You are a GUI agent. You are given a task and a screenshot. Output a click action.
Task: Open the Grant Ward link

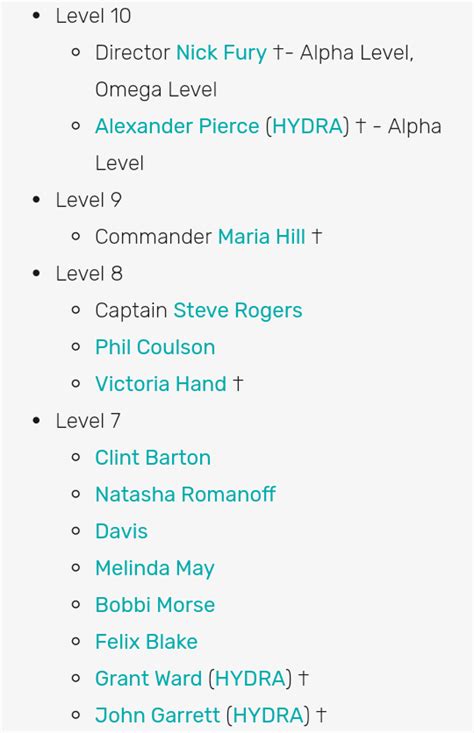point(148,678)
